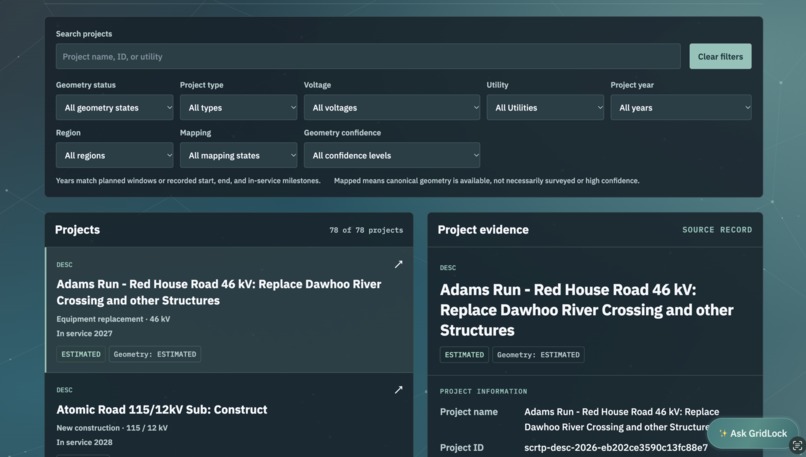806x457 pixels.
Task: Click ESTIMATED badge in Project evidence panel
Action: tap(464, 355)
